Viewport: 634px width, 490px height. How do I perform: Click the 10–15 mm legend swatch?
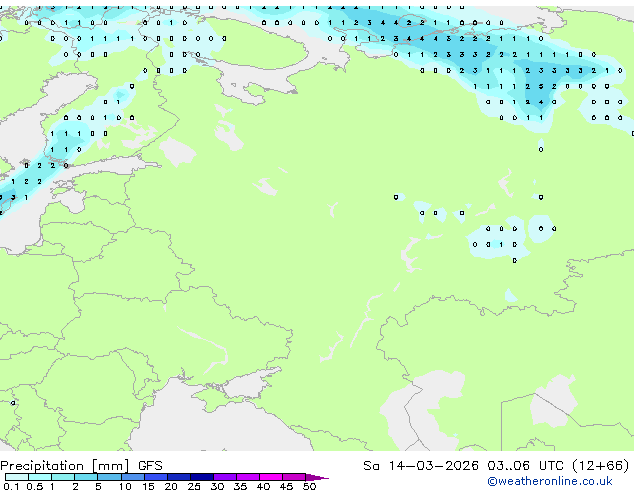pyautogui.click(x=132, y=477)
